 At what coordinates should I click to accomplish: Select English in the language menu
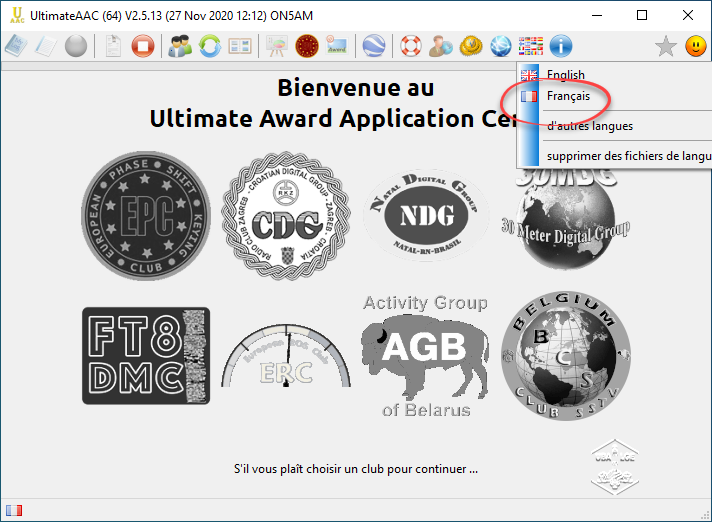(x=614, y=74)
